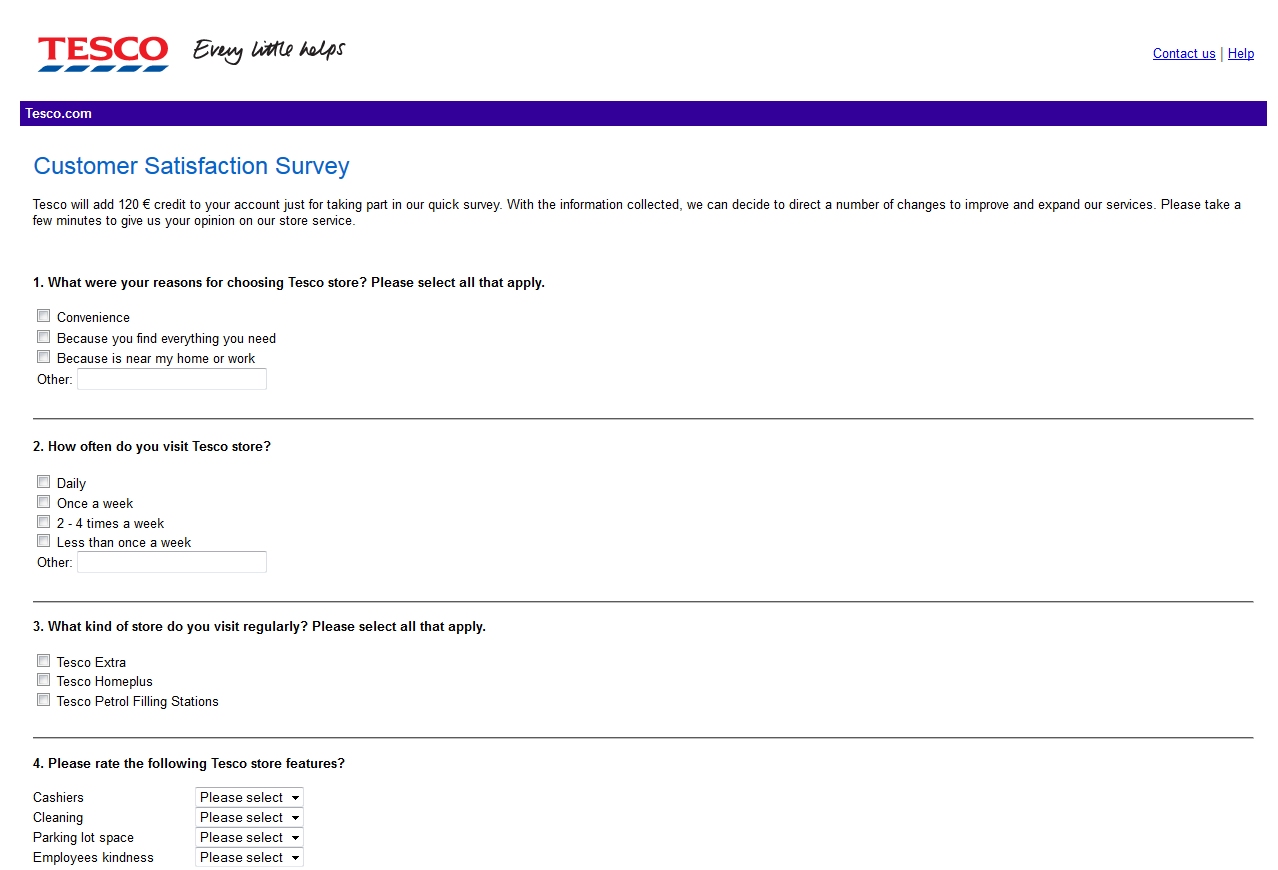Open the Parking lot space dropdown
Image resolution: width=1278 pixels, height=870 pixels.
pyautogui.click(x=249, y=837)
